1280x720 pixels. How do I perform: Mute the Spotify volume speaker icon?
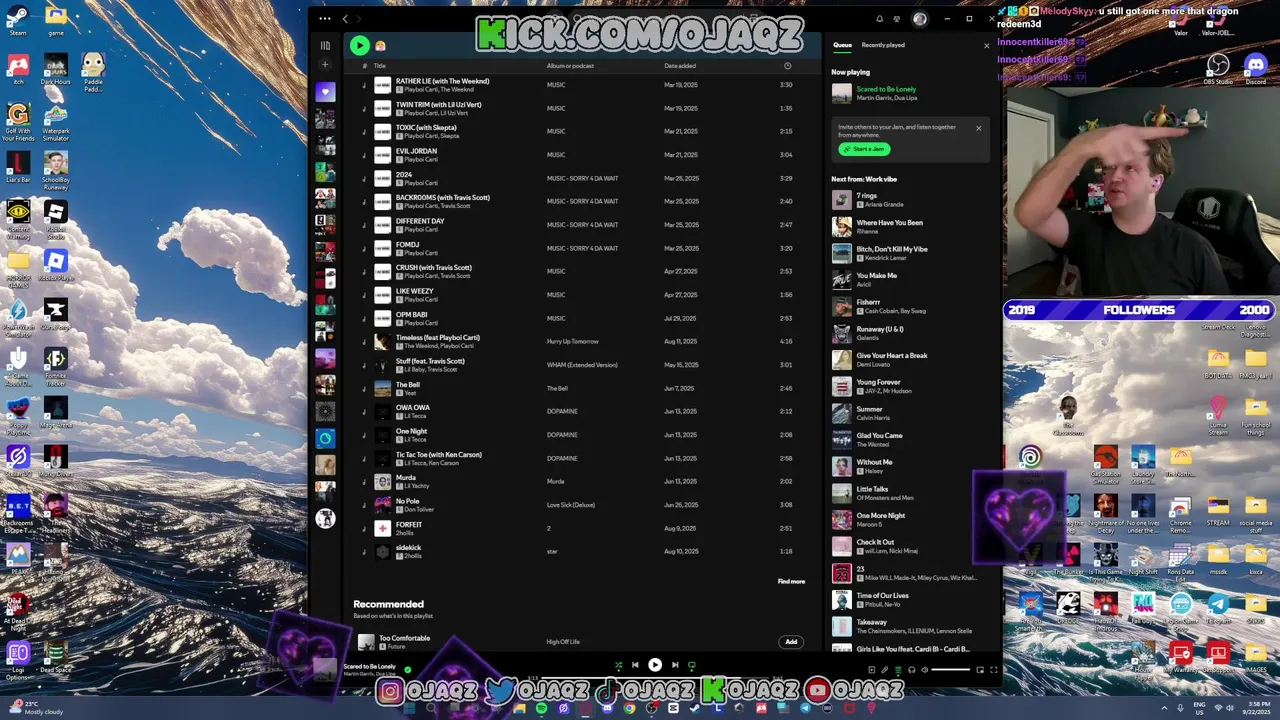click(924, 670)
